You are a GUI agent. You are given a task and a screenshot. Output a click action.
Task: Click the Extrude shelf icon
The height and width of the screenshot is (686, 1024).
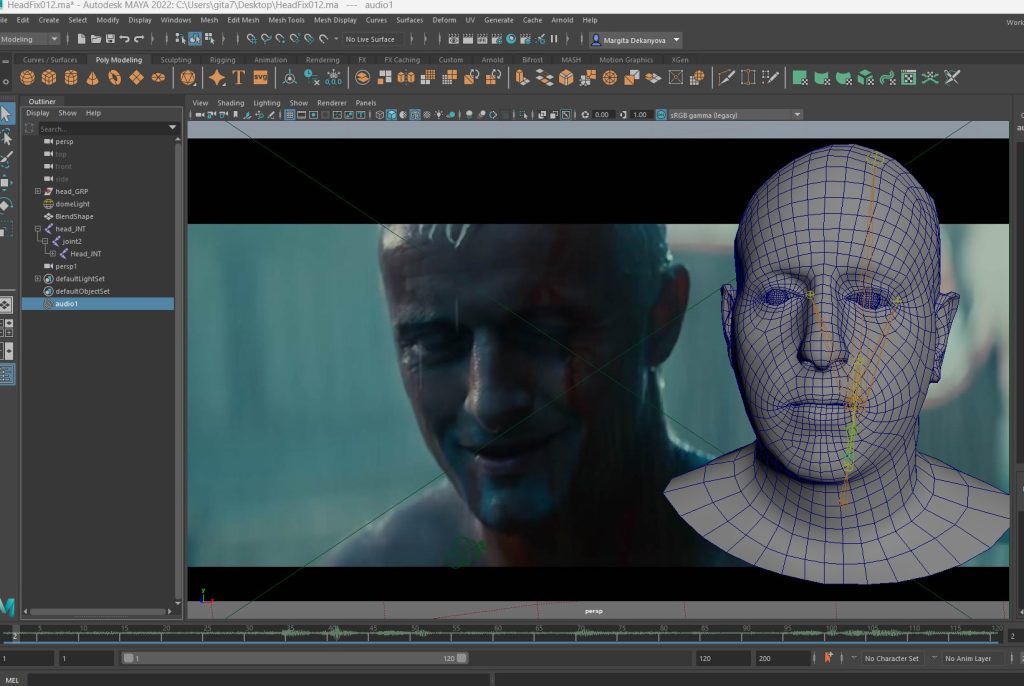pyautogui.click(x=522, y=78)
